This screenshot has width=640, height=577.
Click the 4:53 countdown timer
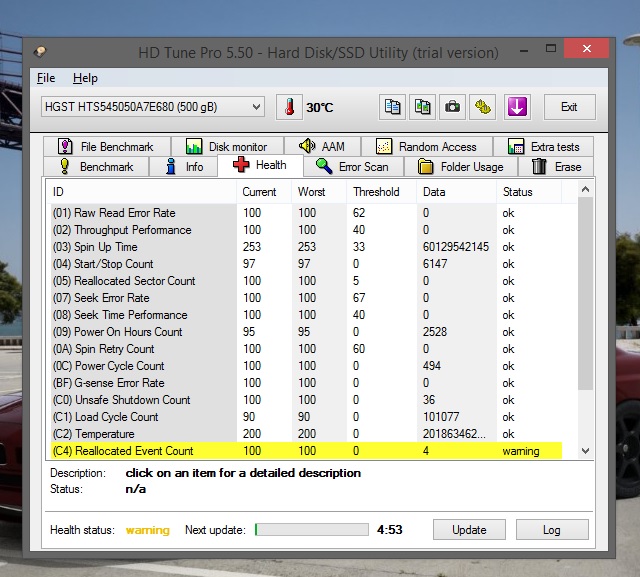(x=389, y=530)
